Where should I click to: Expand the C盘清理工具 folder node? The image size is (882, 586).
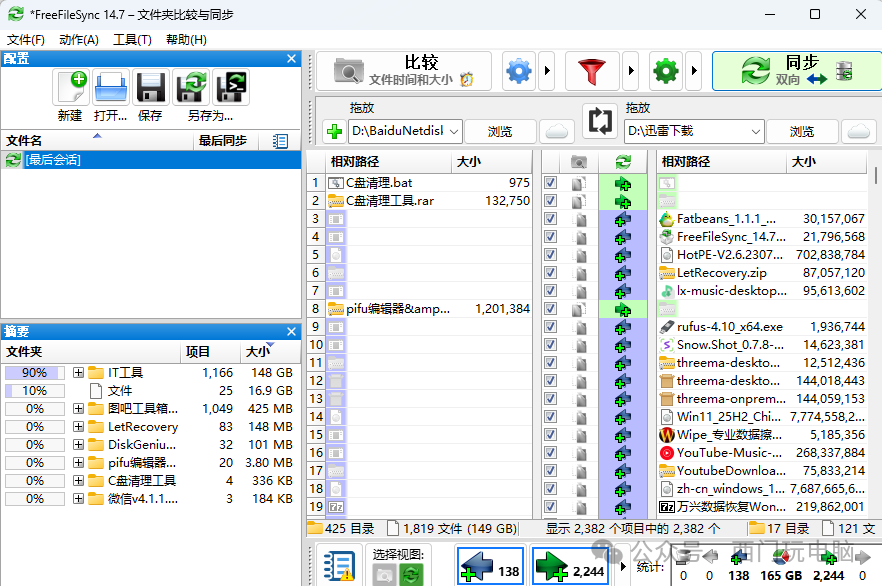78,481
